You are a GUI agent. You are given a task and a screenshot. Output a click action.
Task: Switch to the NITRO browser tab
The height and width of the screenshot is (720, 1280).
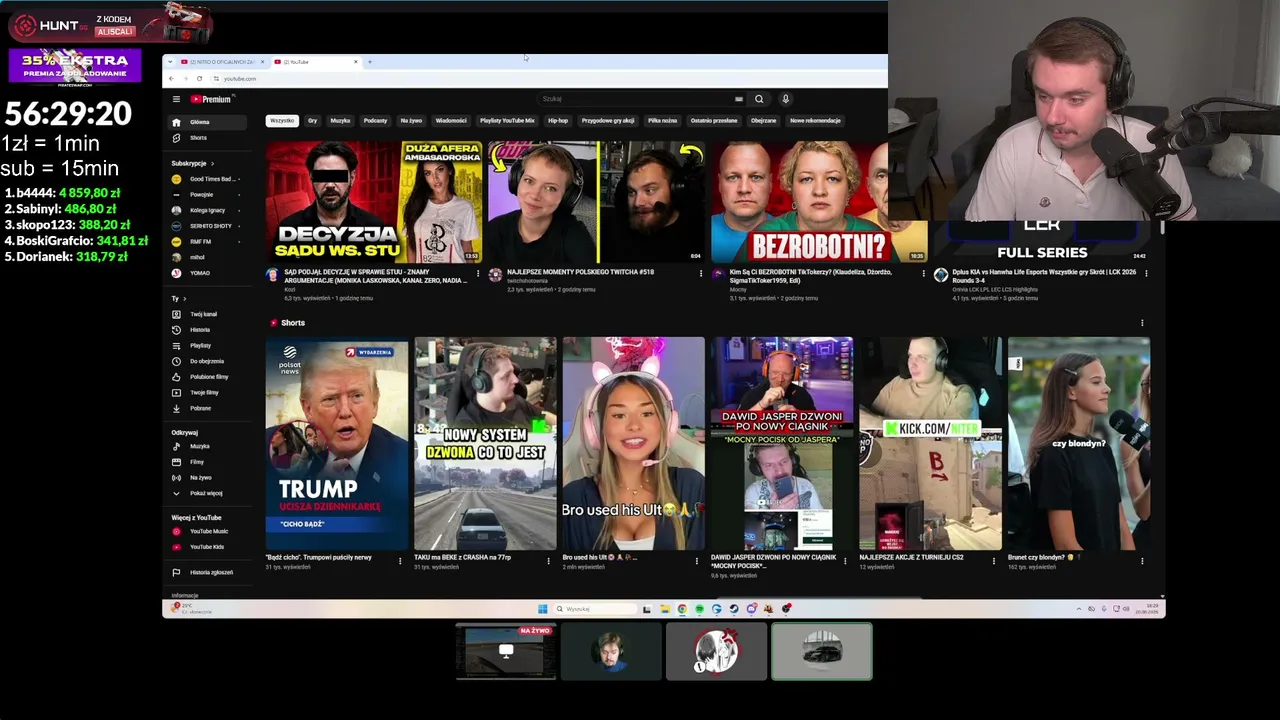click(x=222, y=62)
